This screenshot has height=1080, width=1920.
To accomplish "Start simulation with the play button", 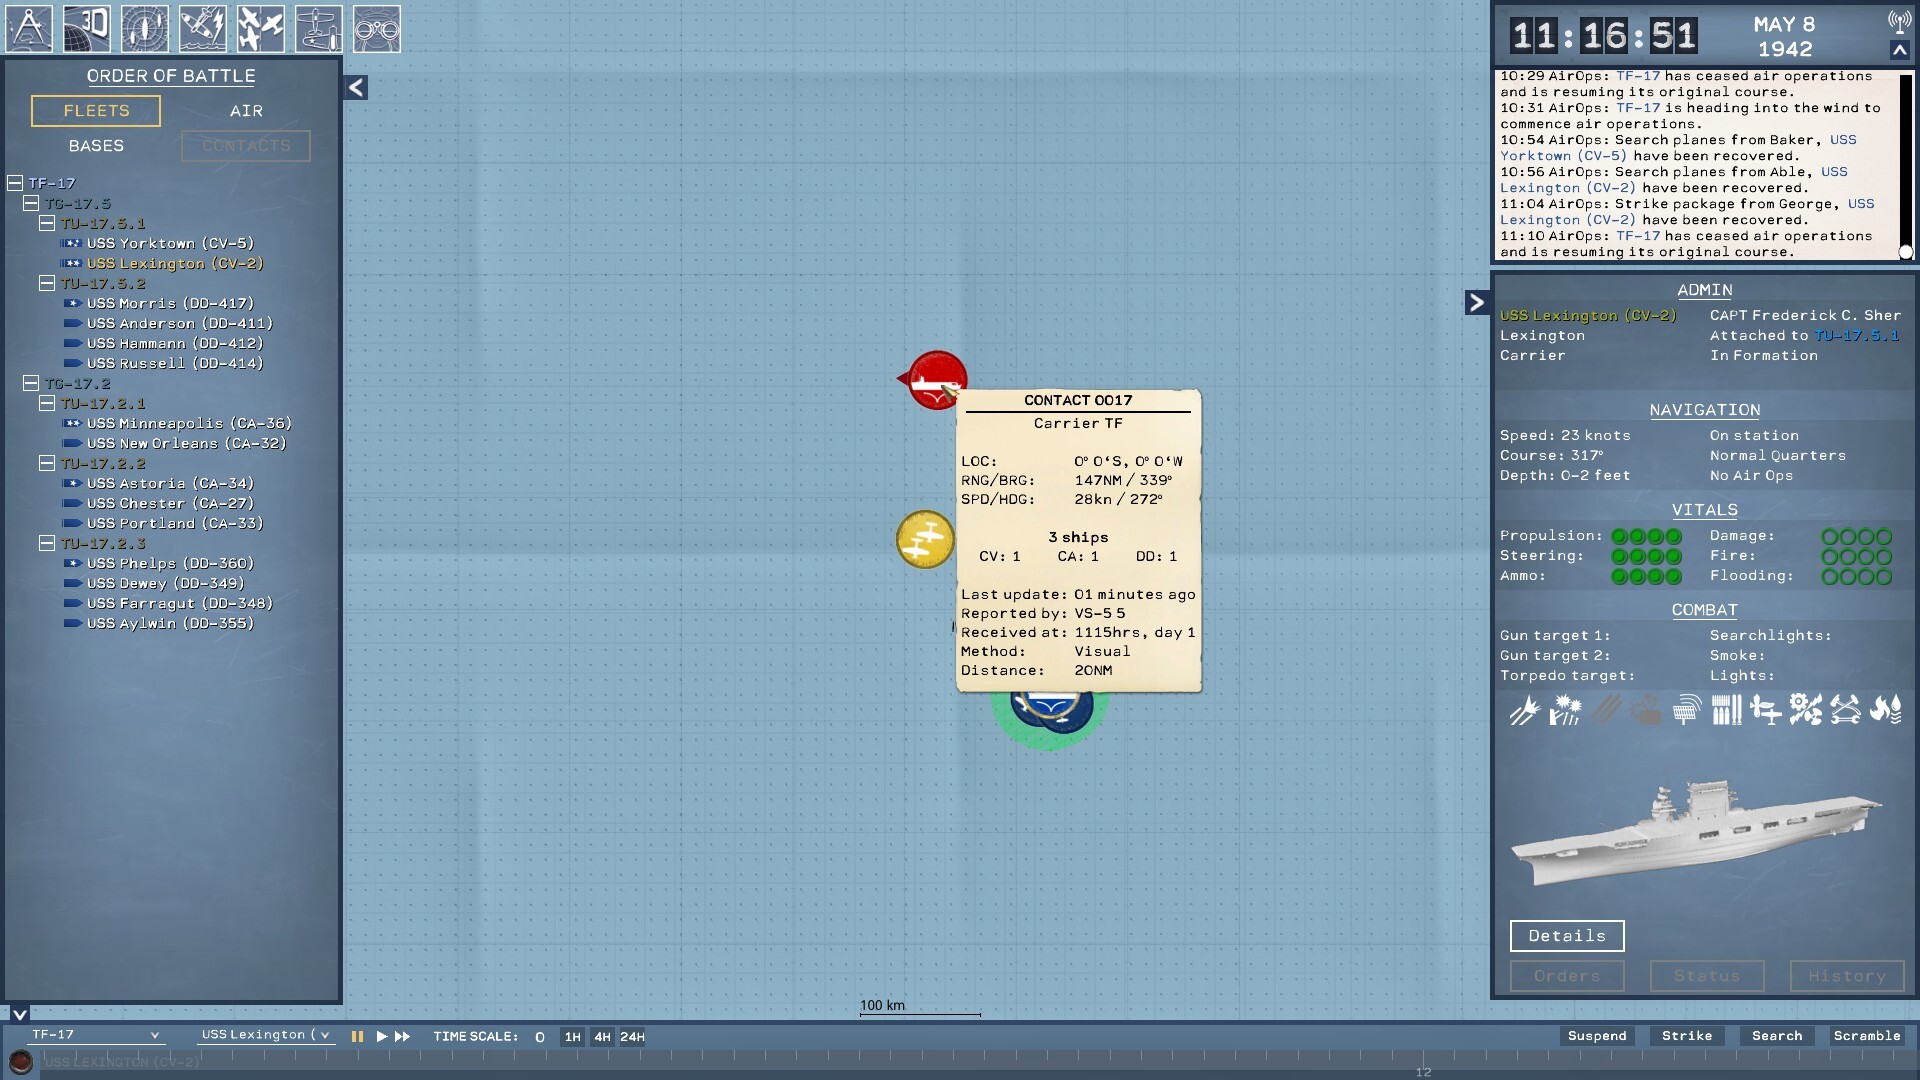I will (381, 1037).
